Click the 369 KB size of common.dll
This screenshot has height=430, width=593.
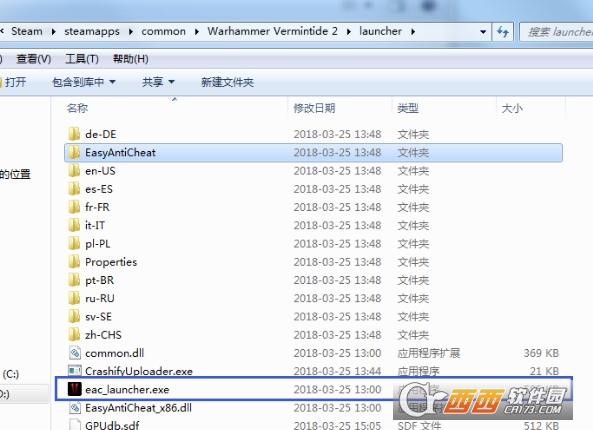tap(541, 353)
